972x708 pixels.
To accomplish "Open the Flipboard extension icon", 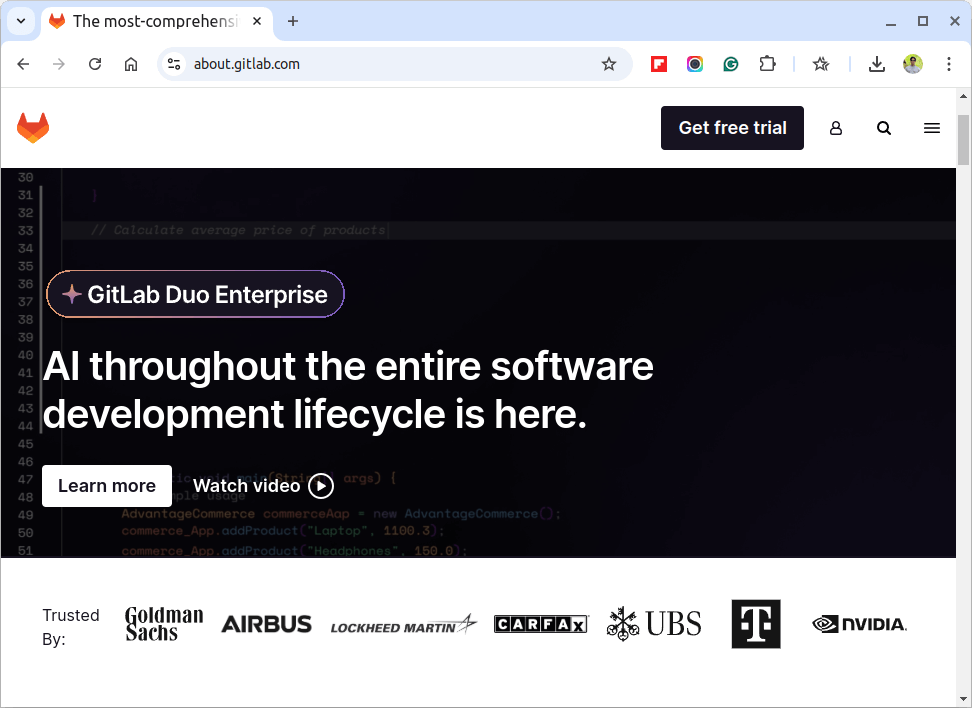I will click(x=659, y=64).
